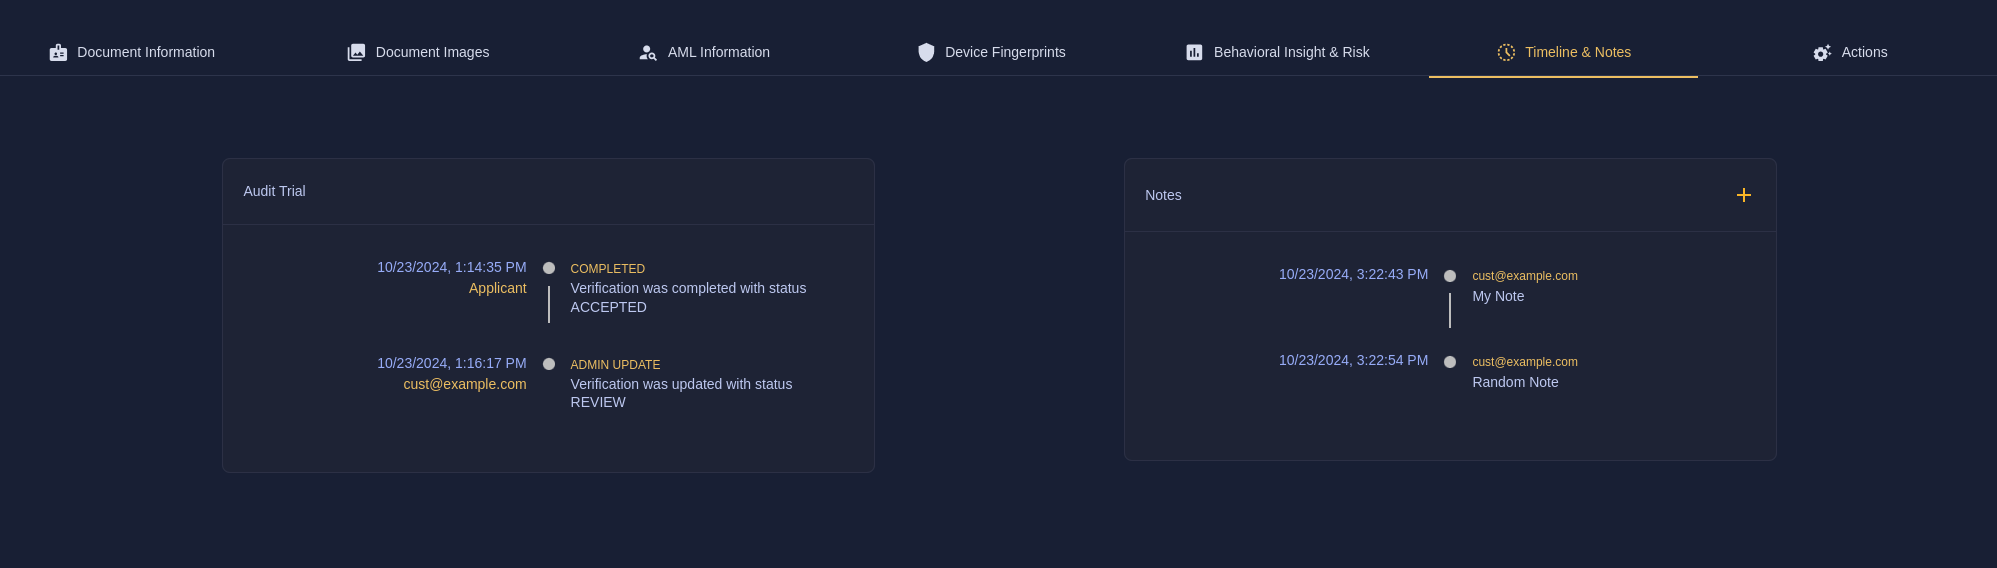Click the Document Information ID badge icon
1997x568 pixels.
point(58,53)
